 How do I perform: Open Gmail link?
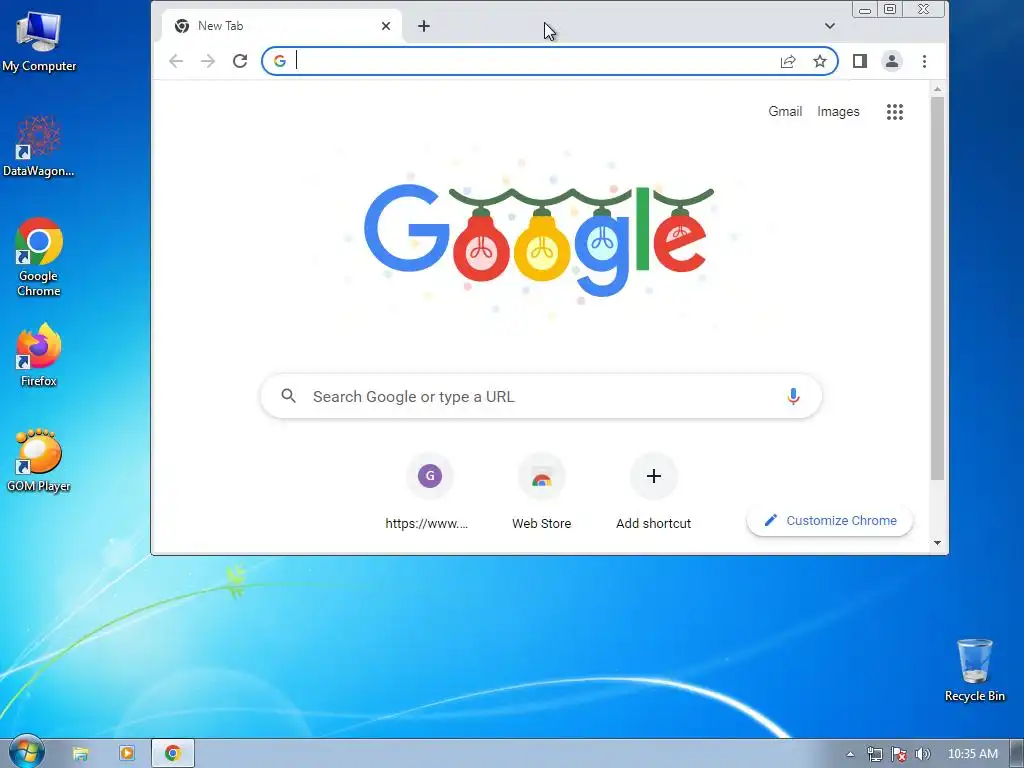pyautogui.click(x=785, y=112)
